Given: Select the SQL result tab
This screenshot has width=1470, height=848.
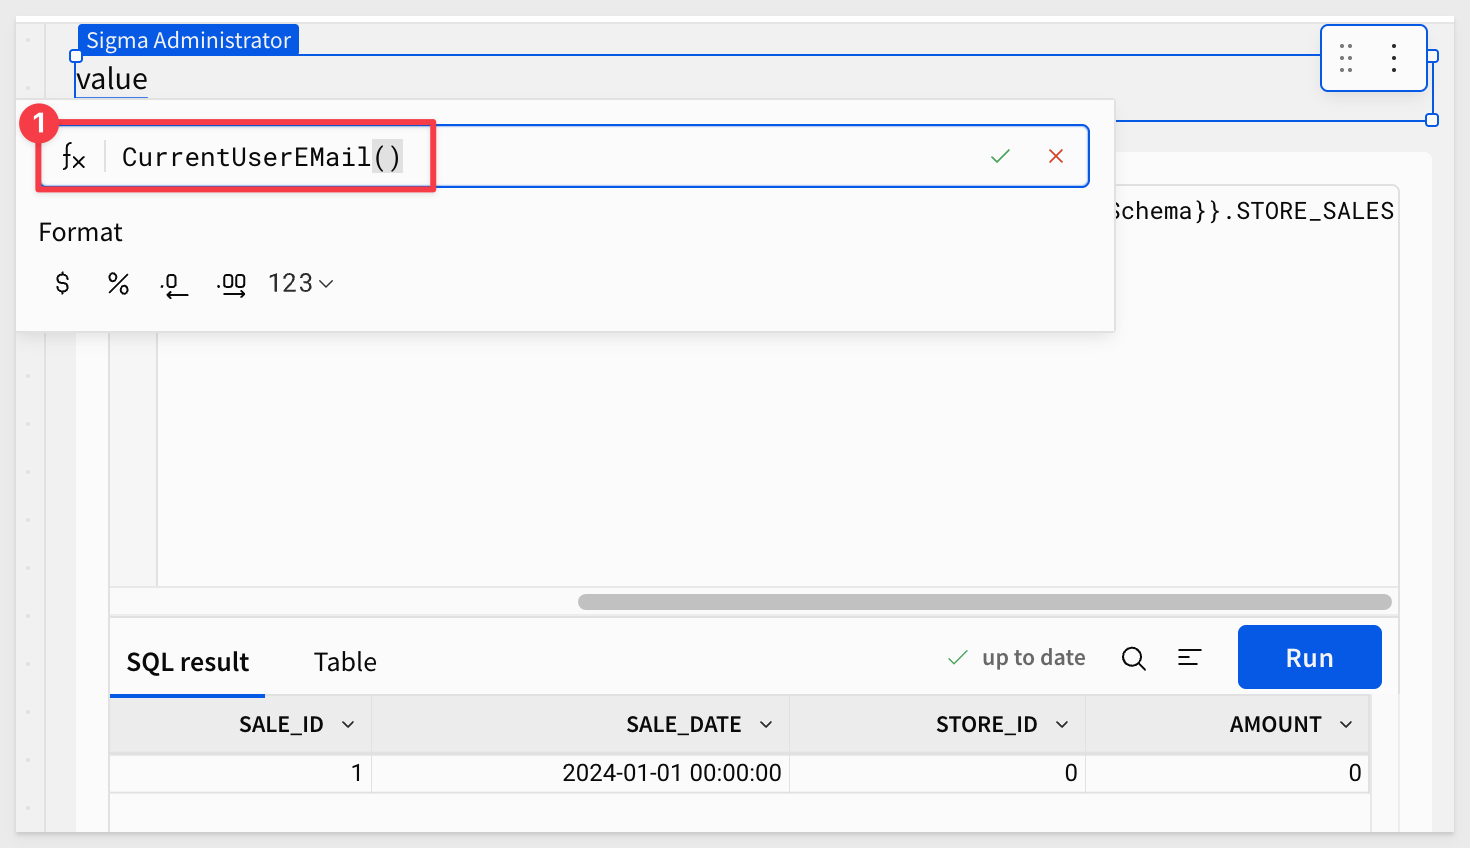Looking at the screenshot, I should click(188, 662).
